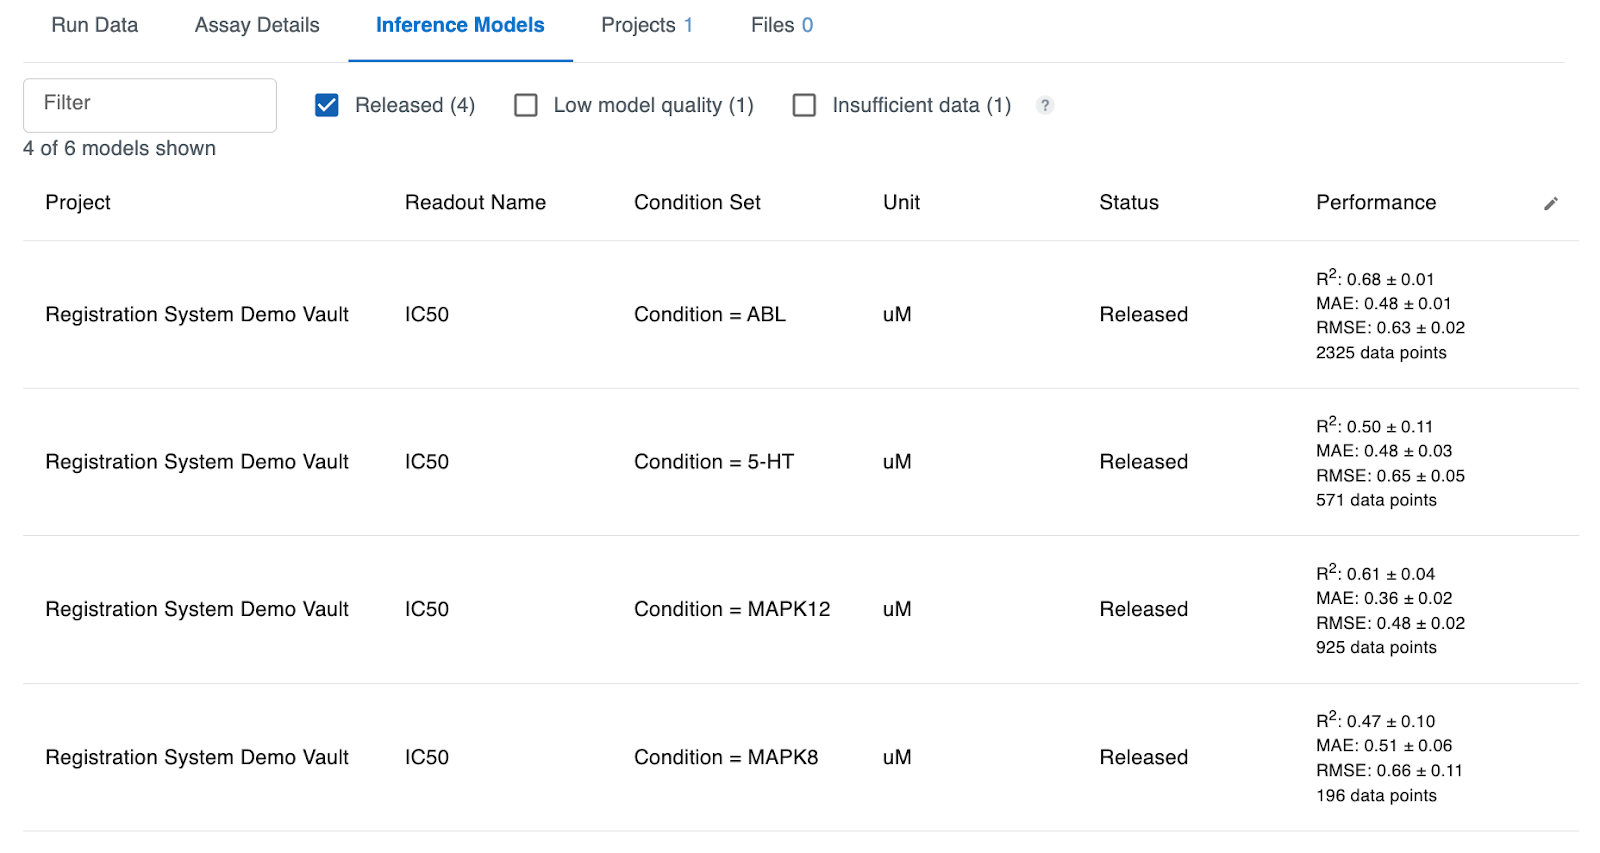Click into the Filter text field

pos(149,104)
